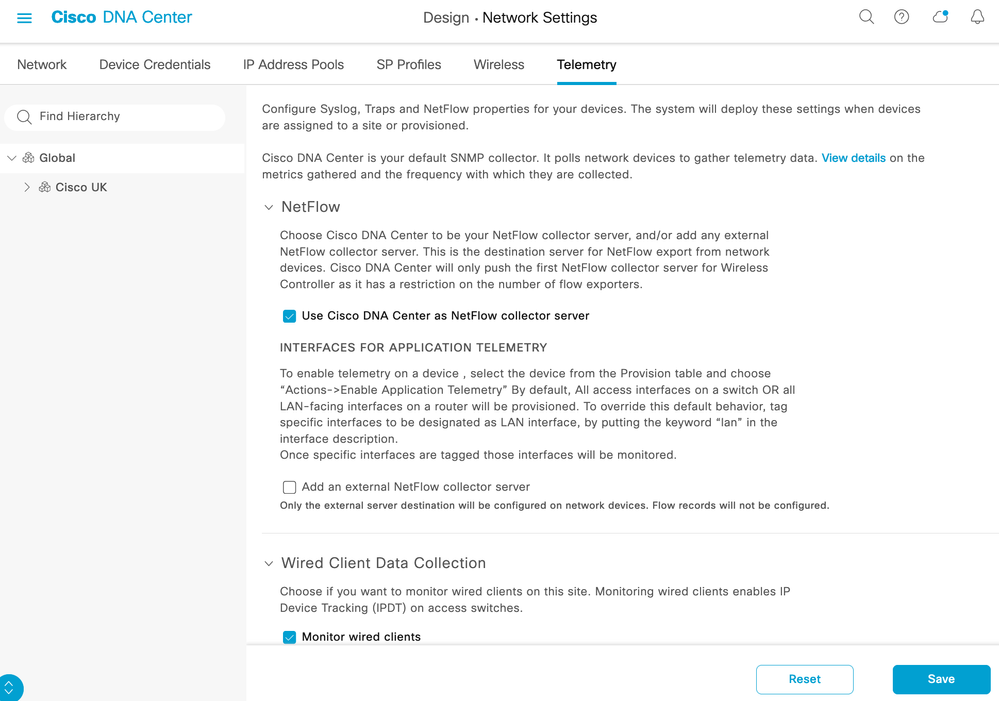Focus the Find Hierarchy search field
Image resolution: width=999 pixels, height=701 pixels.
pyautogui.click(x=115, y=117)
